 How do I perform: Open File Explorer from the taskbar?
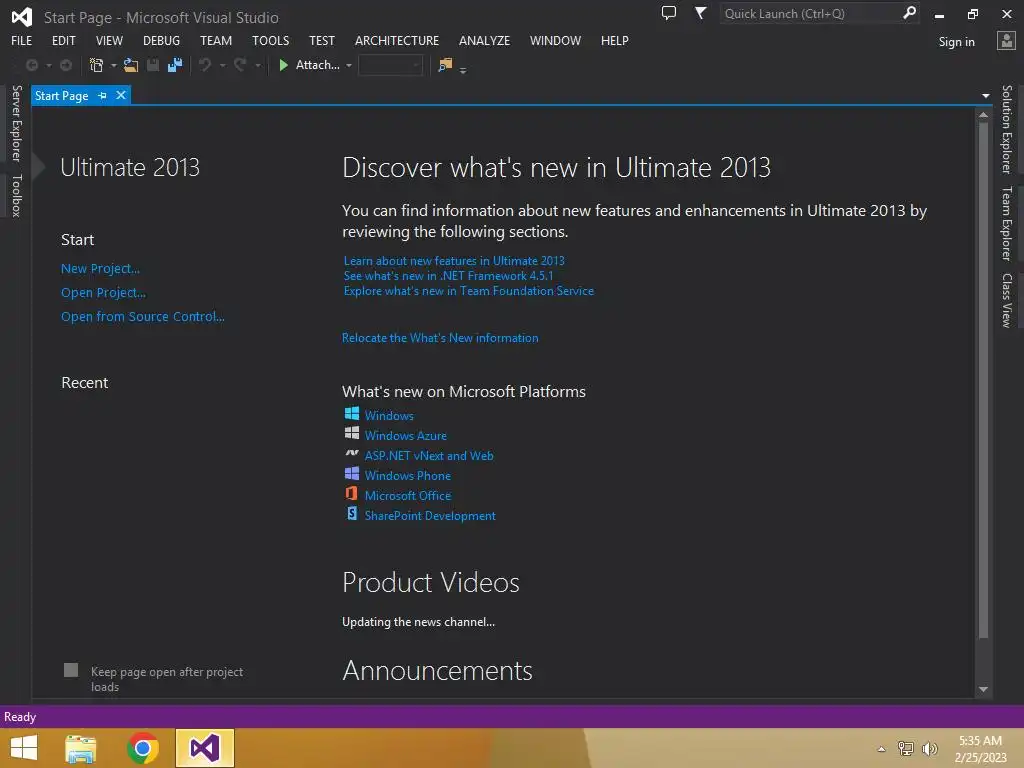coord(81,748)
